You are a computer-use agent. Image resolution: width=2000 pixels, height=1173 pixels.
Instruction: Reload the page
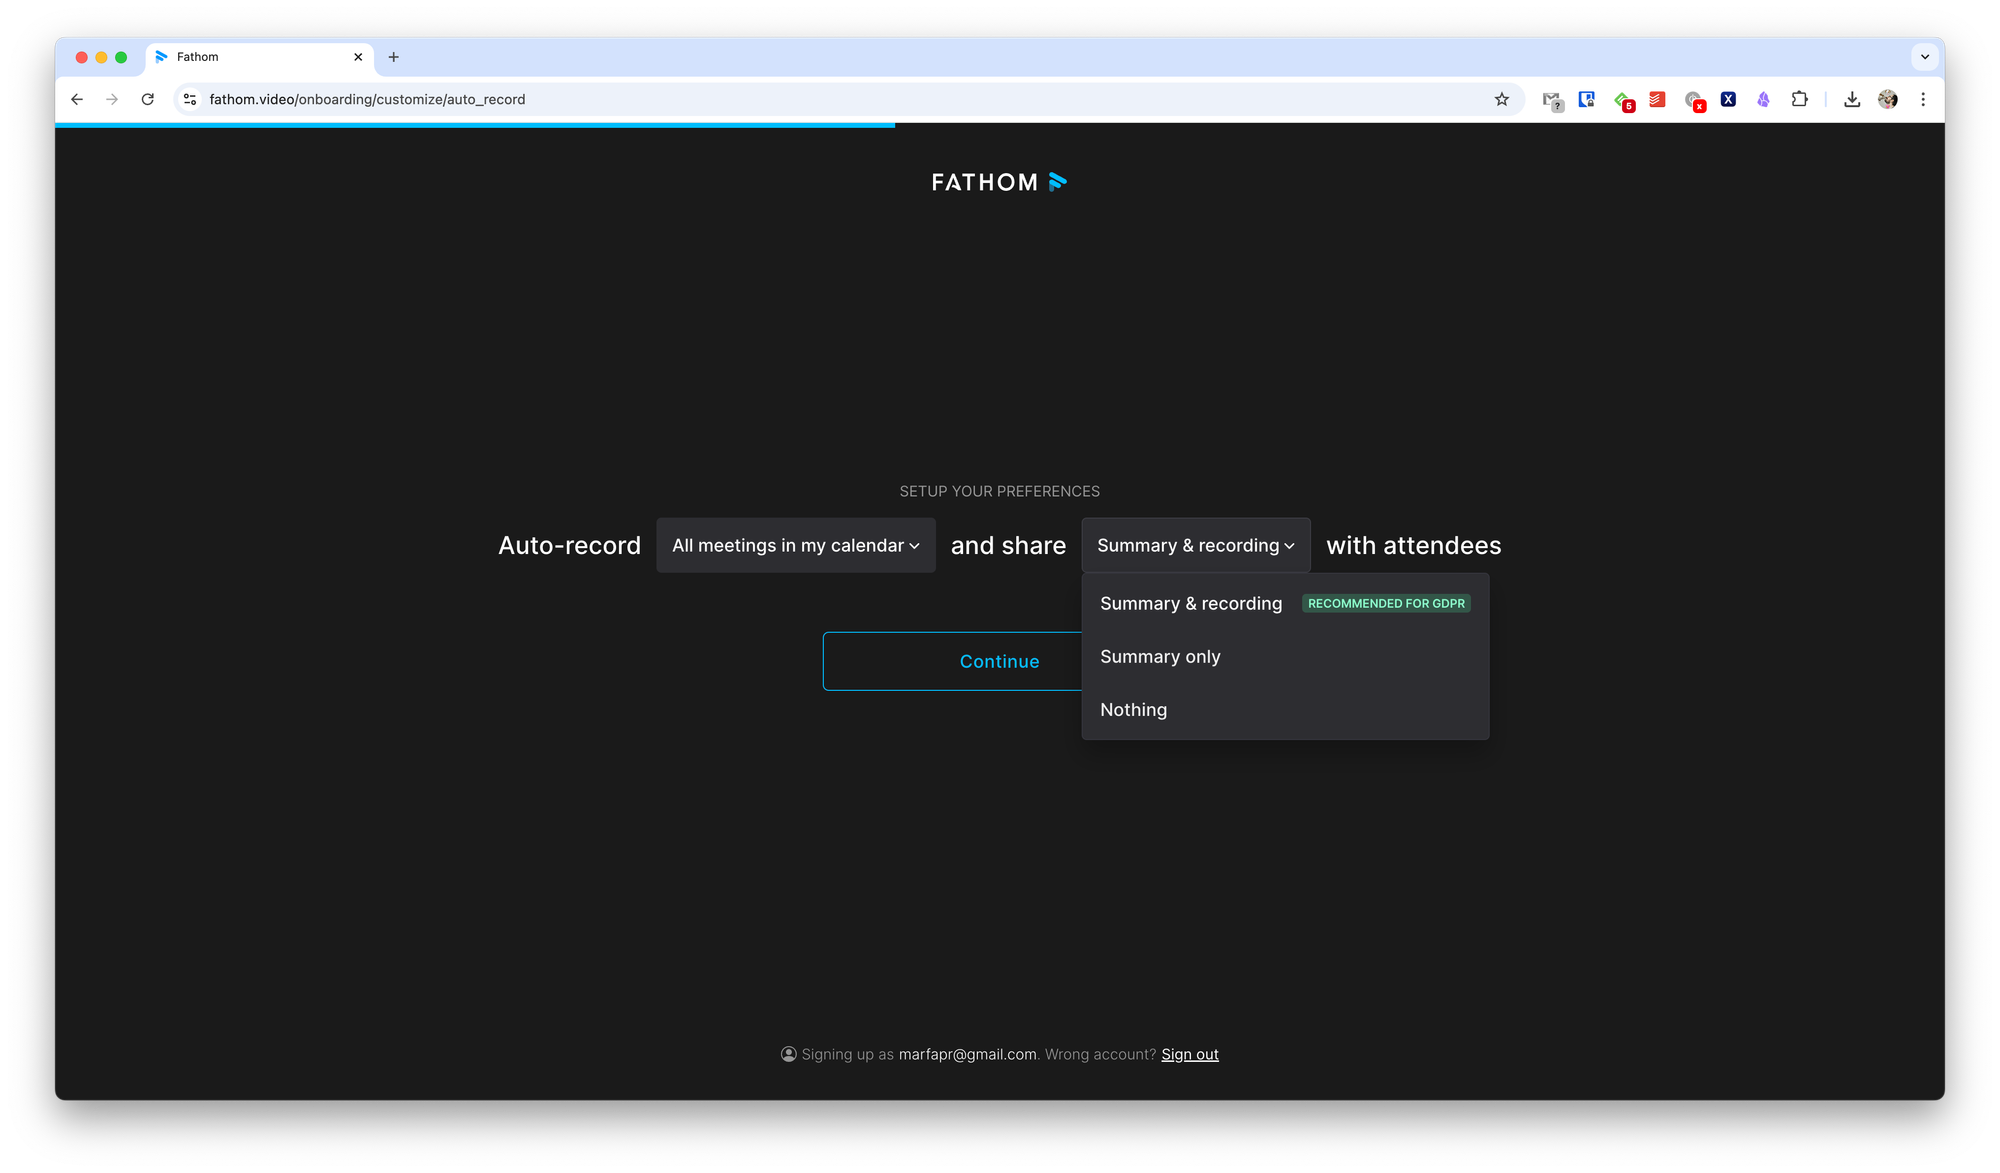click(148, 99)
